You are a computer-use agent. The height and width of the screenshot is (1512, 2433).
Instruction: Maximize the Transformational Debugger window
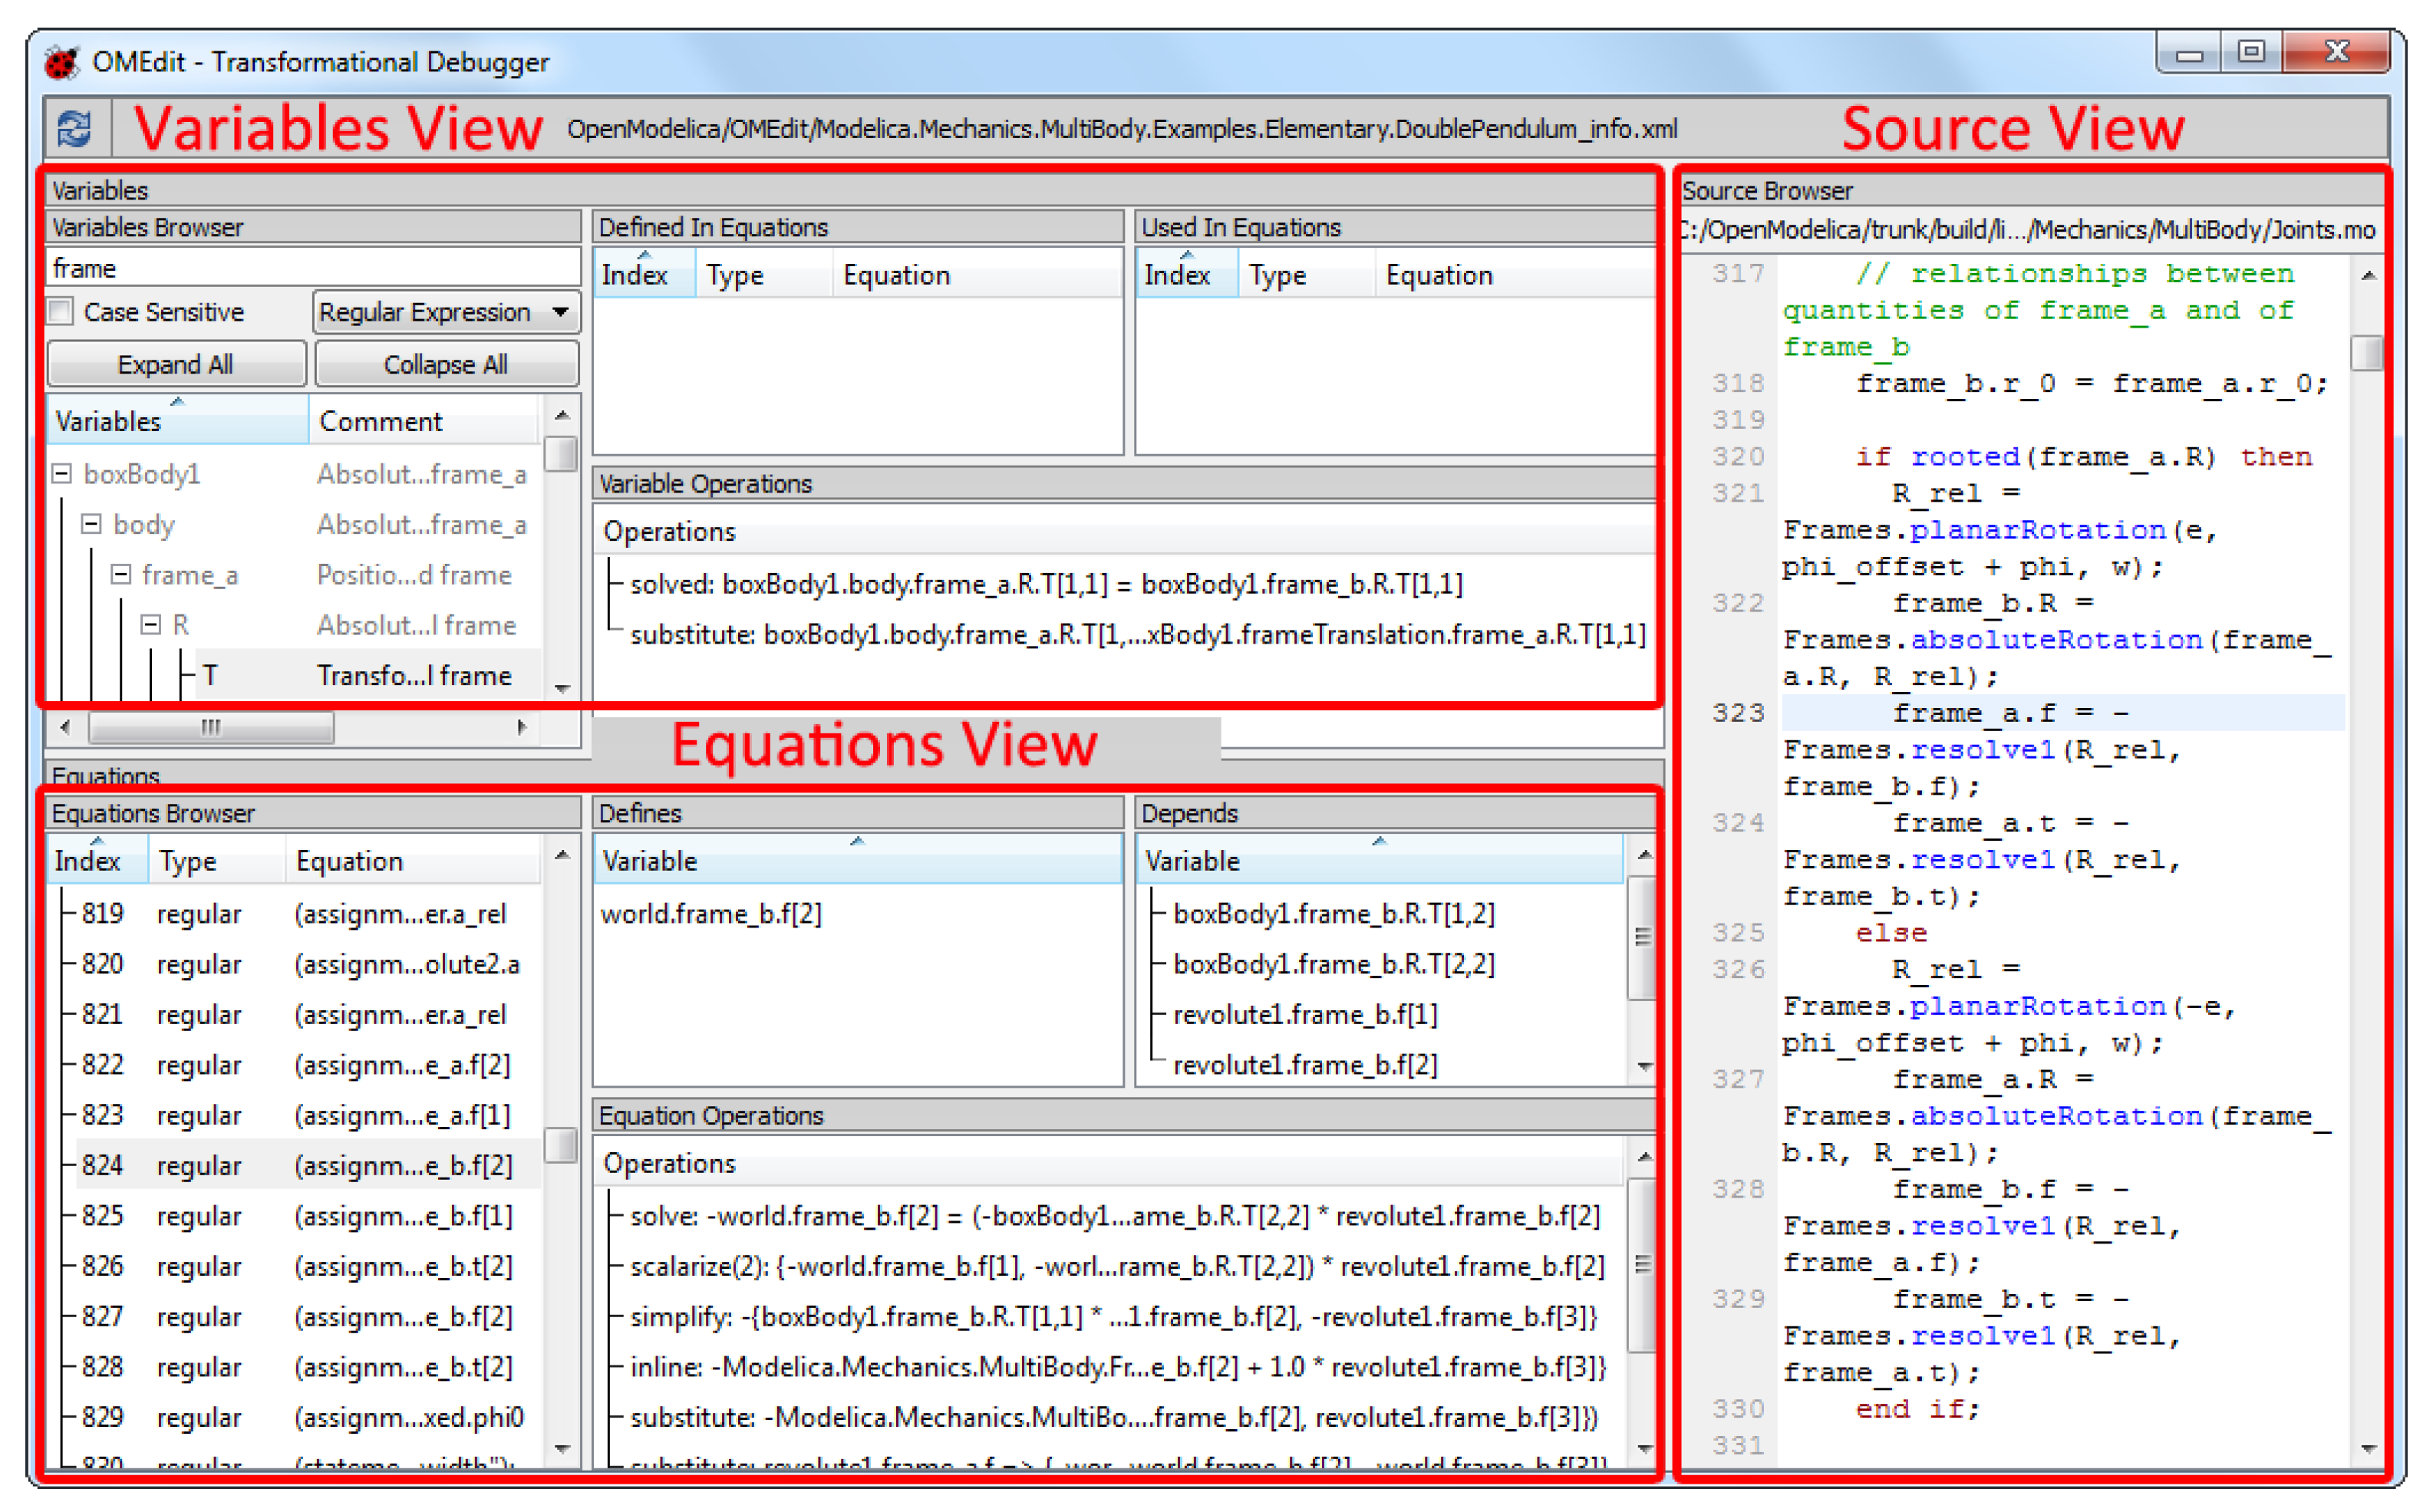(2251, 53)
